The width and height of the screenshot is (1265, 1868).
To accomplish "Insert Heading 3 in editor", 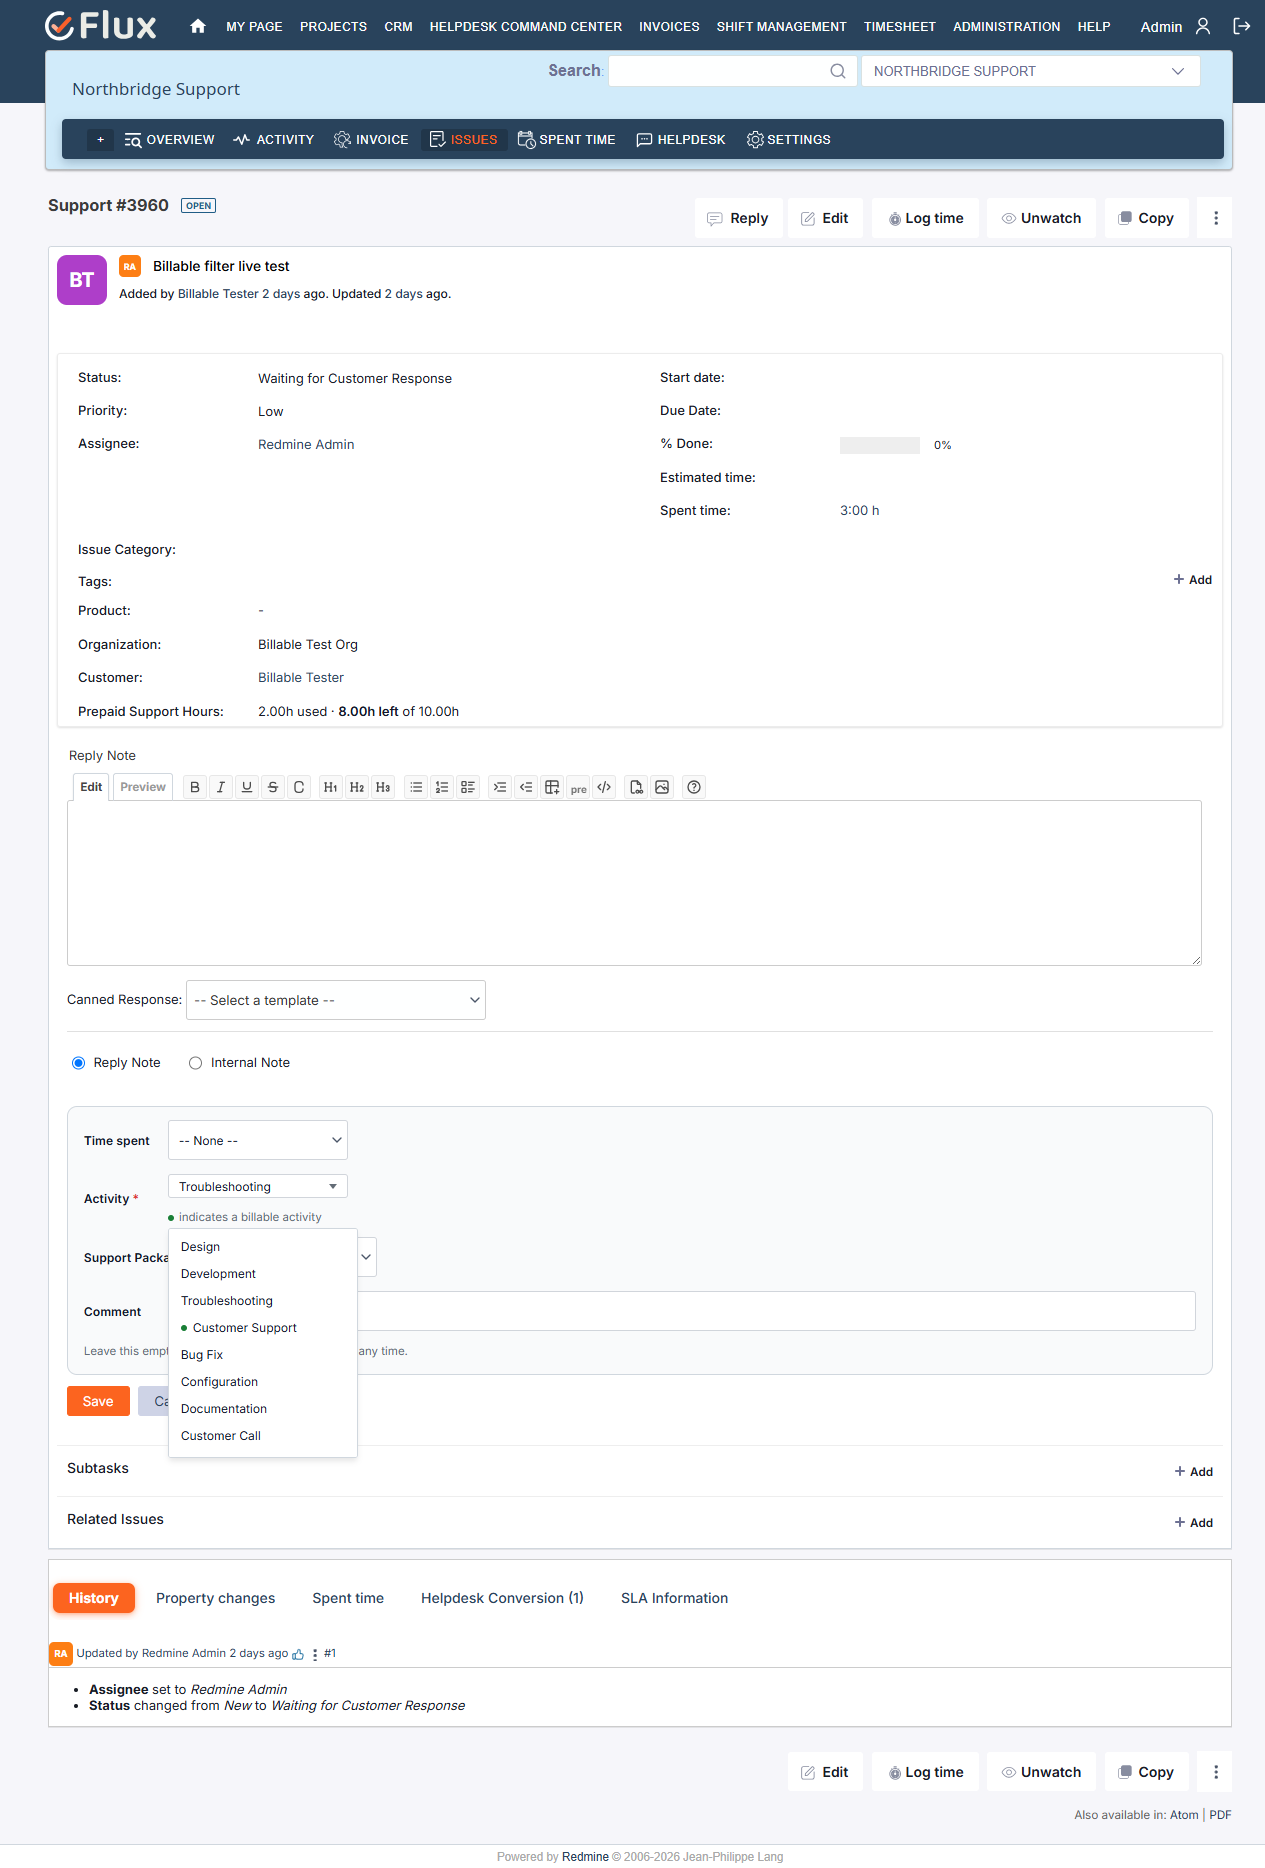I will click(x=382, y=787).
